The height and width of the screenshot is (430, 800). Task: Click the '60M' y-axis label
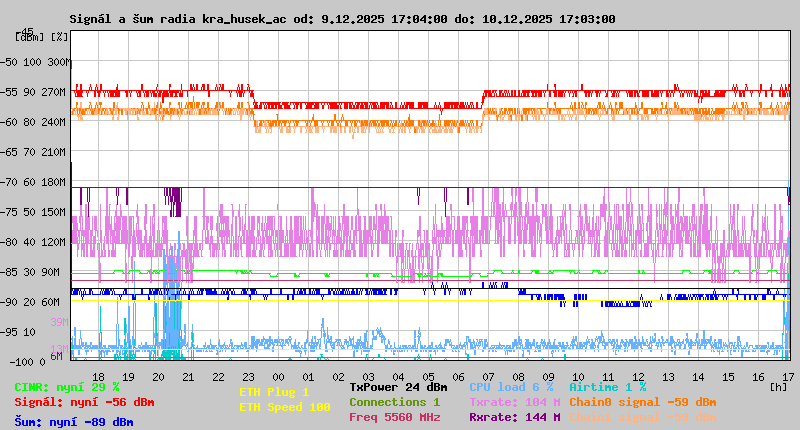click(x=50, y=302)
